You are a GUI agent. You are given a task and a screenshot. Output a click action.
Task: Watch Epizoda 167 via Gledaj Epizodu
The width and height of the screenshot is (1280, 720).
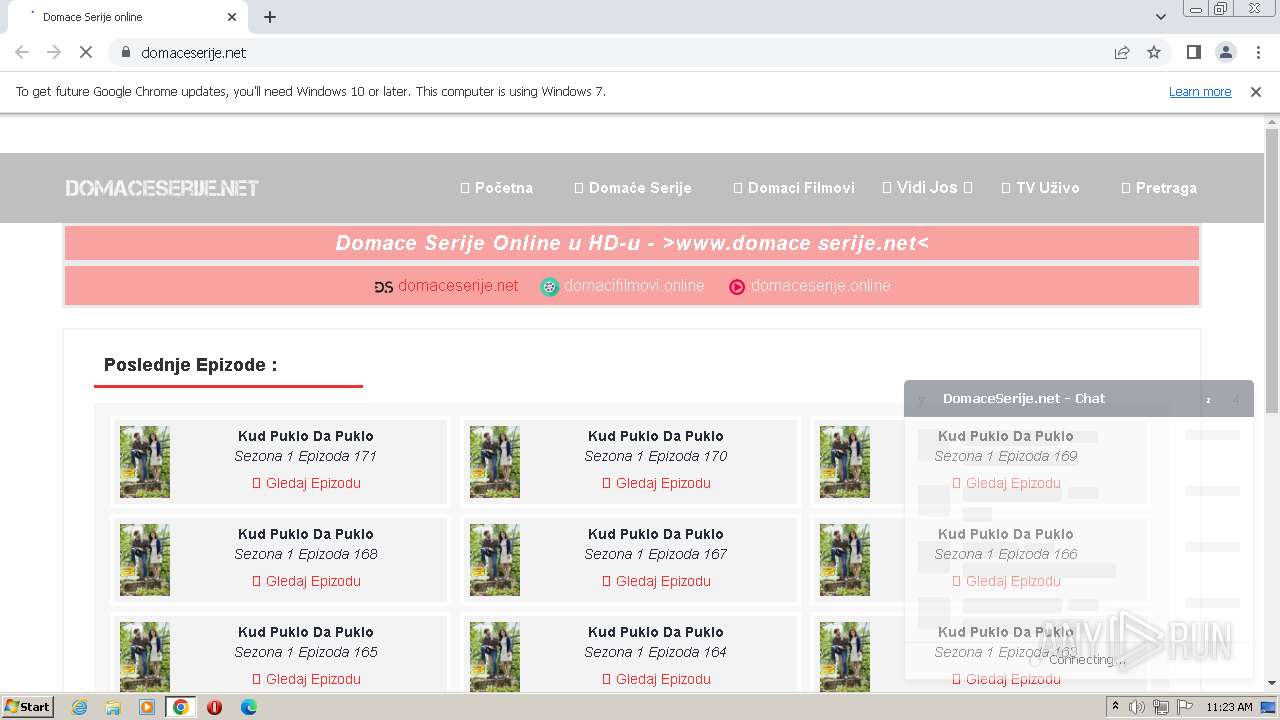click(656, 581)
